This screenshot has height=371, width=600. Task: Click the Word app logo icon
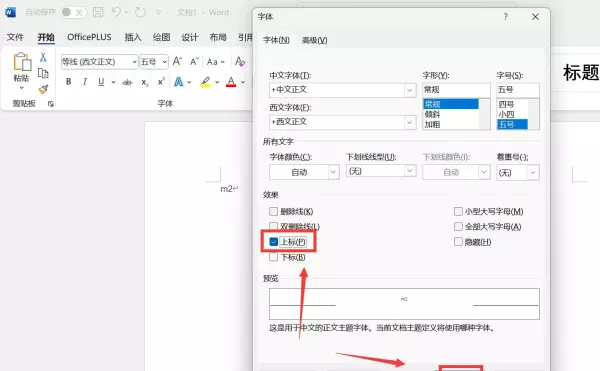[10, 12]
